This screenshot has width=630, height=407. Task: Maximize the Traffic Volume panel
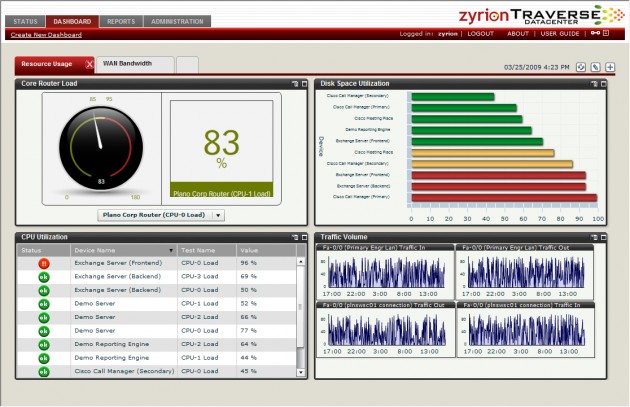(x=605, y=238)
